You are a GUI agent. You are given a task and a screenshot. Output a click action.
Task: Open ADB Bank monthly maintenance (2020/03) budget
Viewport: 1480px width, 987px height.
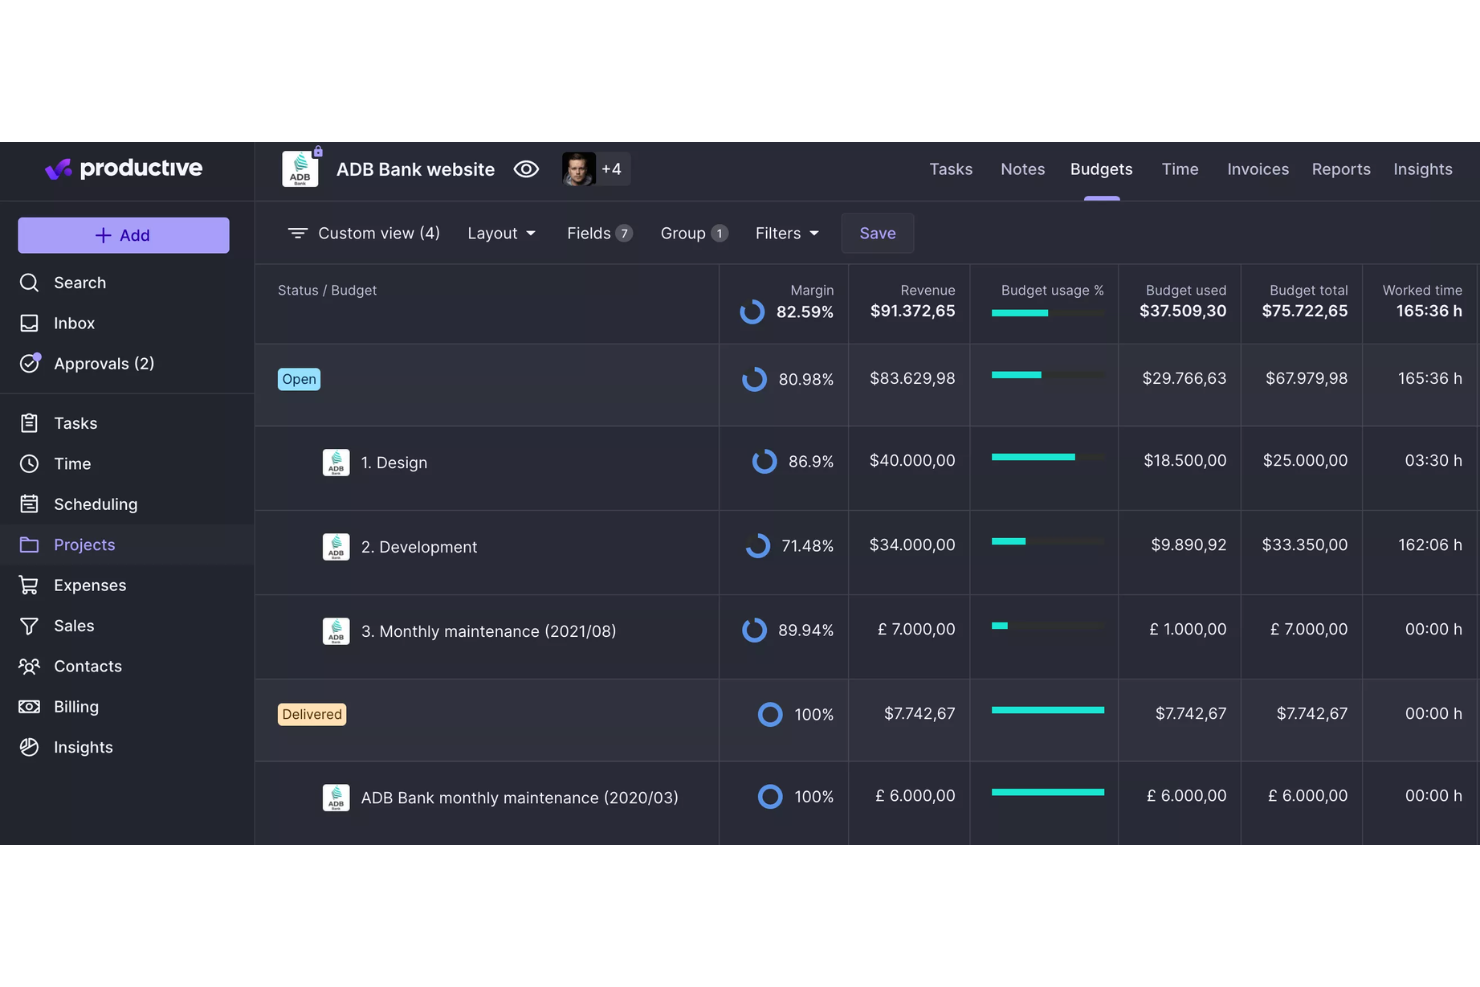[519, 798]
